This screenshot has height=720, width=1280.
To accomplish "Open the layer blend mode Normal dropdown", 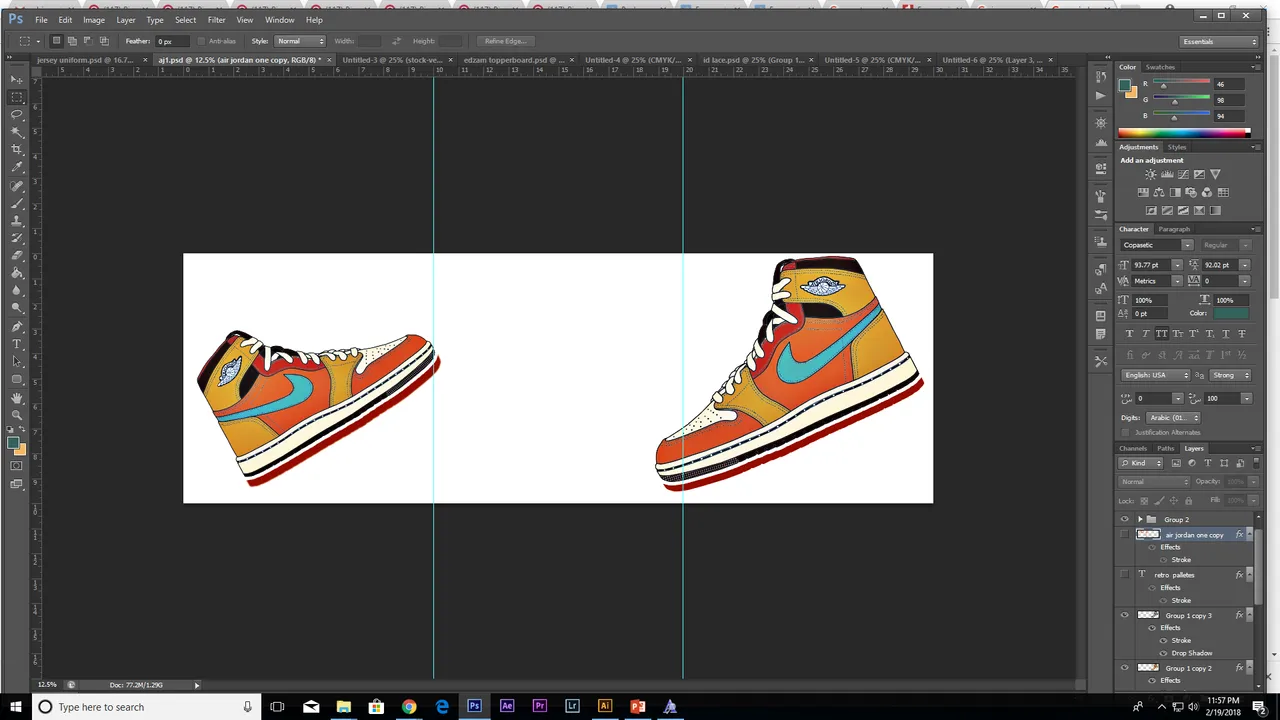I will click(1154, 482).
